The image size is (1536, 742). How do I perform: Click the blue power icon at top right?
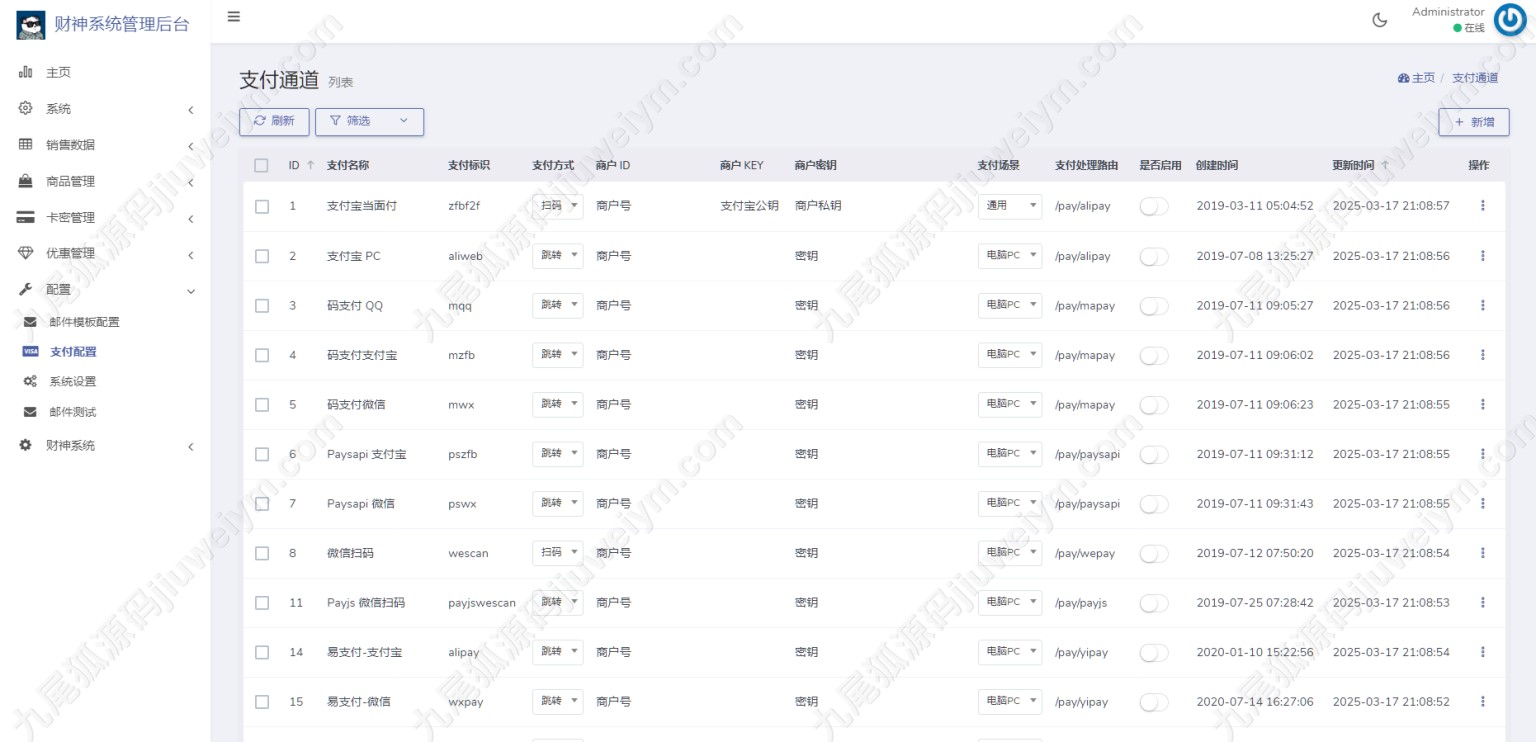[1509, 20]
